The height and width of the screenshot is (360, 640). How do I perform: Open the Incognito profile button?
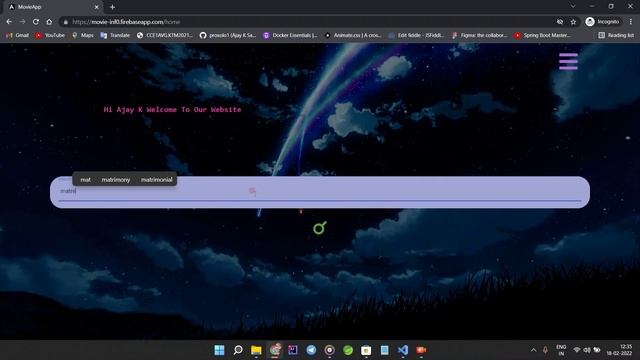[x=602, y=22]
